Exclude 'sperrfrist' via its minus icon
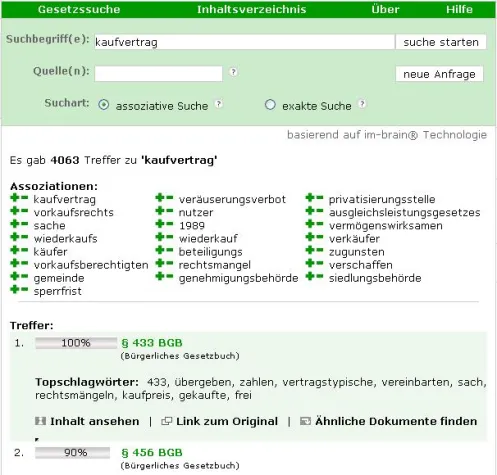The width and height of the screenshot is (497, 475). [x=24, y=289]
